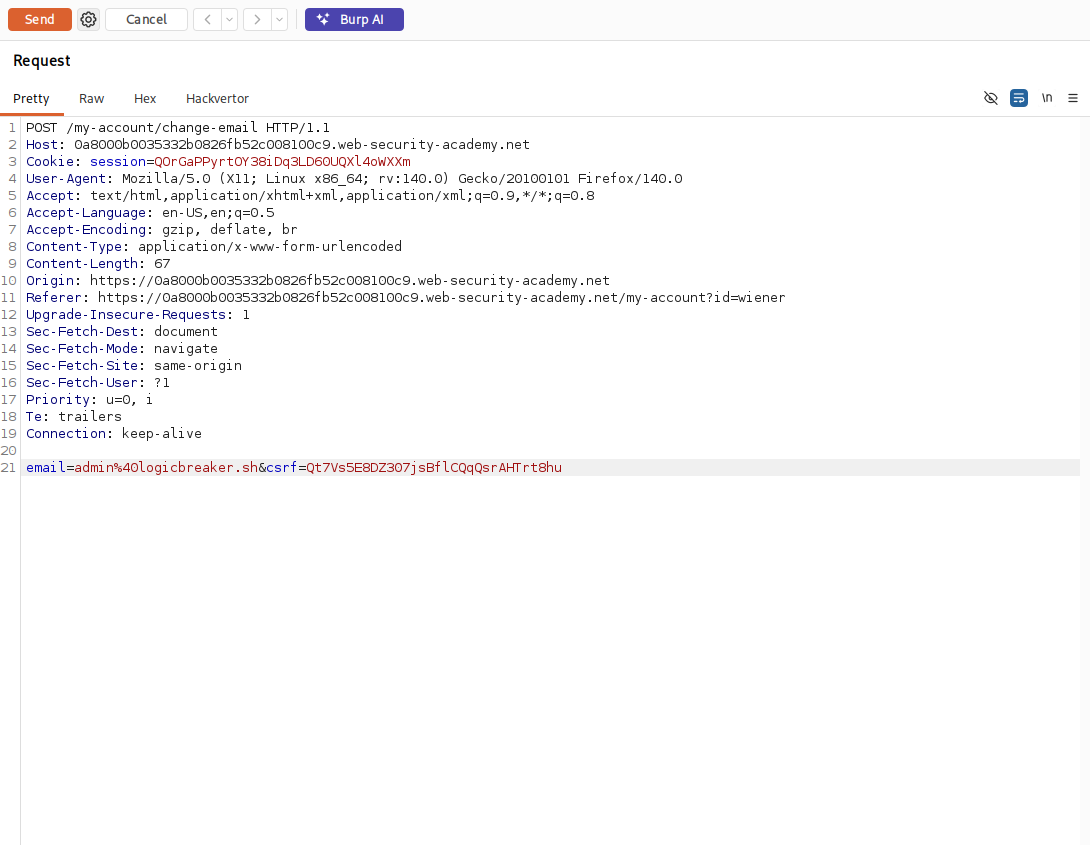Switch to the Pretty tab
This screenshot has width=1090, height=845.
pos(31,99)
